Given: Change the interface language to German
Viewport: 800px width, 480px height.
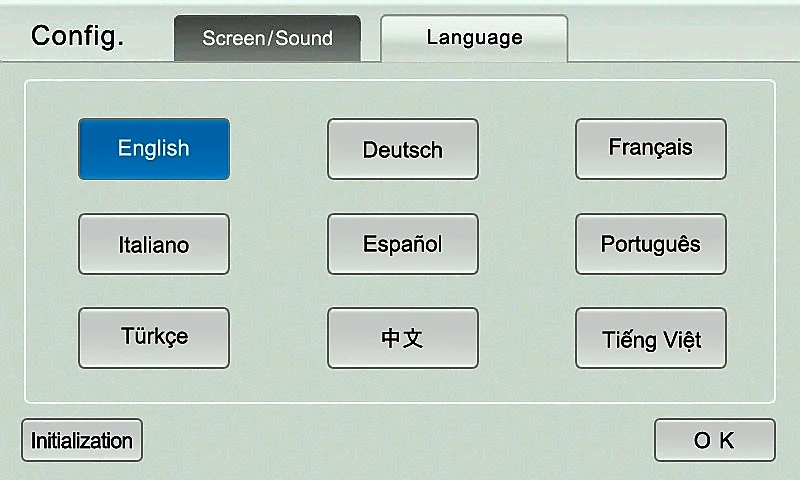Looking at the screenshot, I should [403, 149].
